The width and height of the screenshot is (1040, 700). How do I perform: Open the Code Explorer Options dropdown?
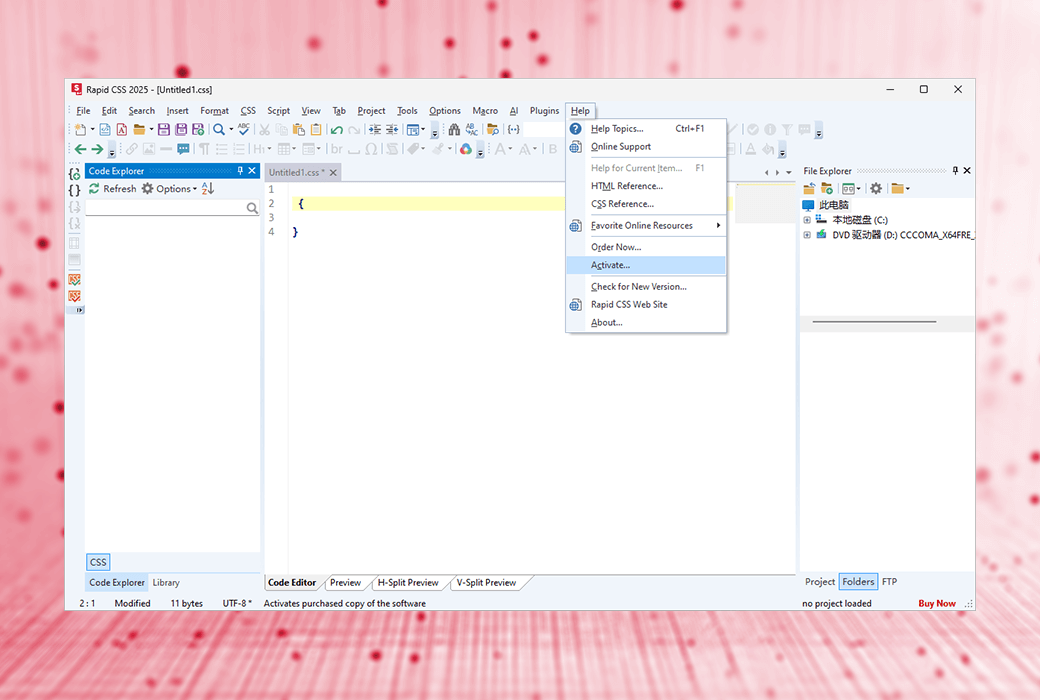pyautogui.click(x=170, y=188)
